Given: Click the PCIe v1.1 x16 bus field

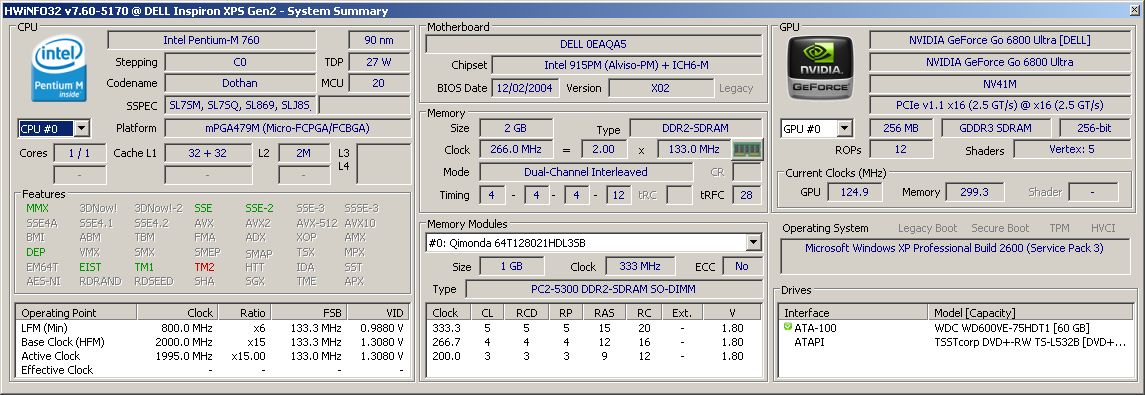Looking at the screenshot, I should [x=1000, y=105].
